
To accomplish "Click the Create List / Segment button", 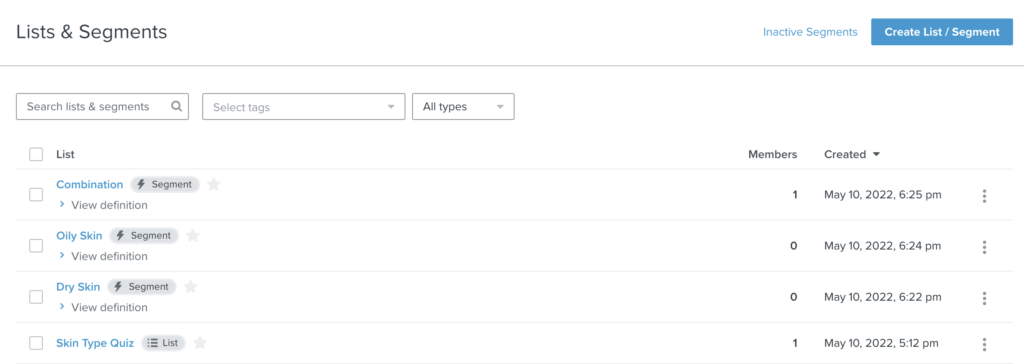I will coord(942,32).
